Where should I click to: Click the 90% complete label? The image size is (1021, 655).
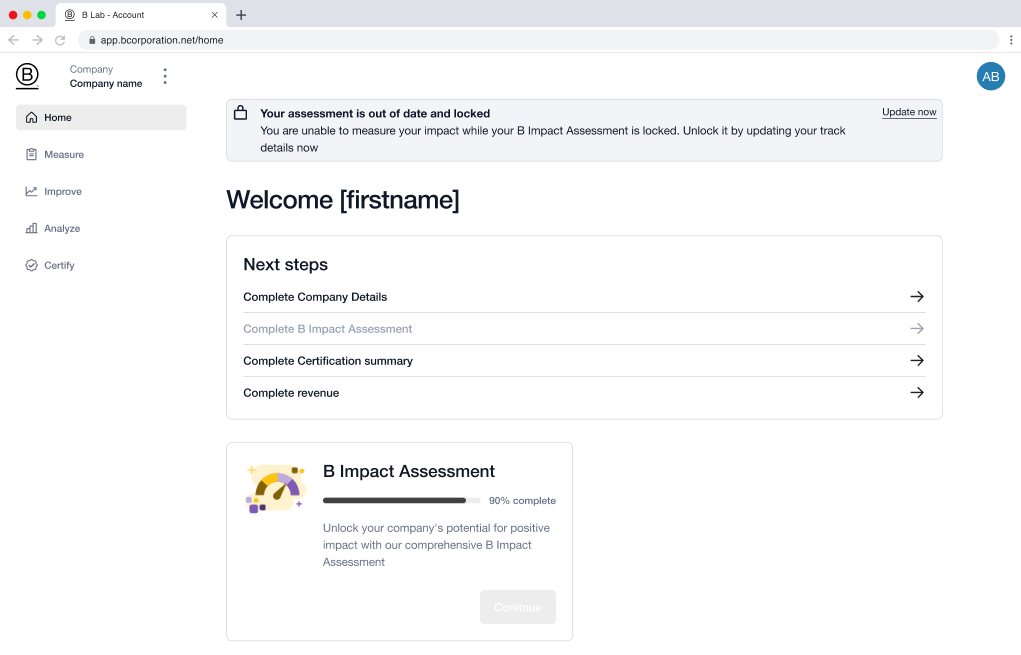[522, 501]
